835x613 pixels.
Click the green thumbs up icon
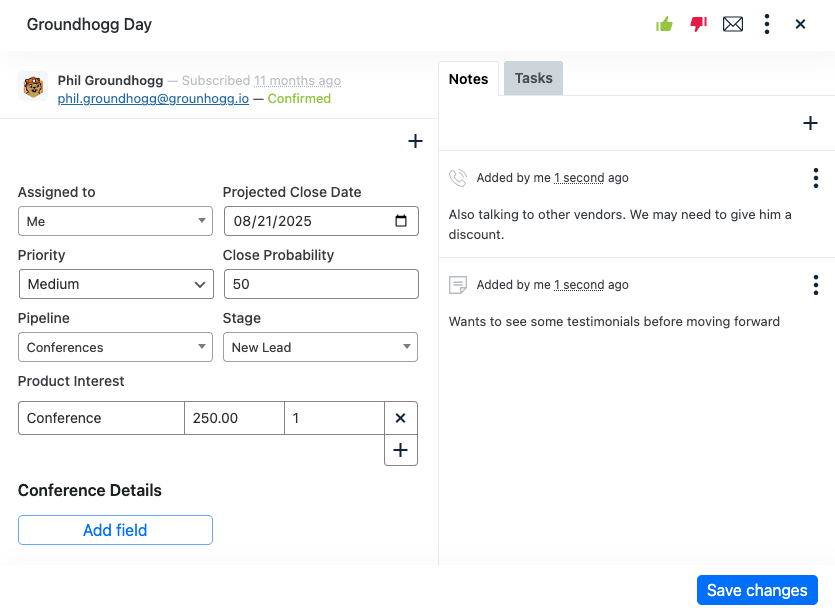(x=664, y=24)
